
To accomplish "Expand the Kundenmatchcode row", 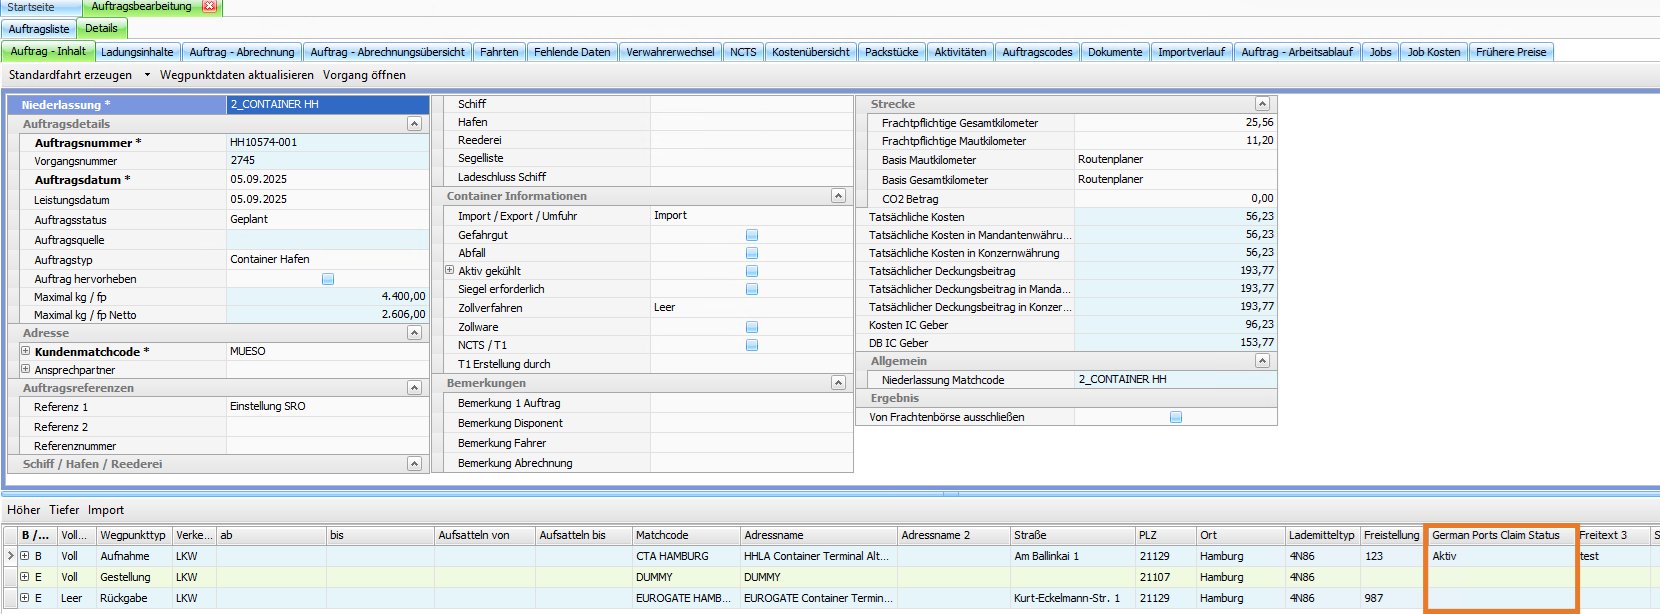I will (x=26, y=351).
